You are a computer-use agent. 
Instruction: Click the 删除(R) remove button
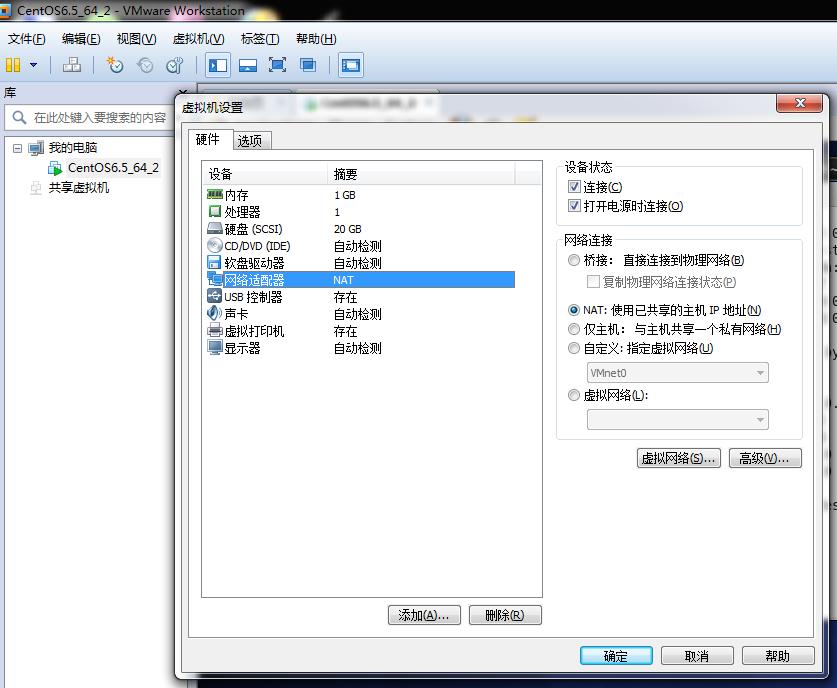pyautogui.click(x=505, y=615)
